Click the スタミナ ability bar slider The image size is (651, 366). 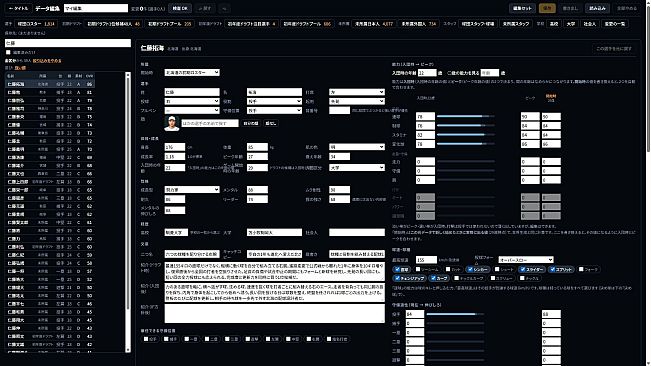pos(465,135)
